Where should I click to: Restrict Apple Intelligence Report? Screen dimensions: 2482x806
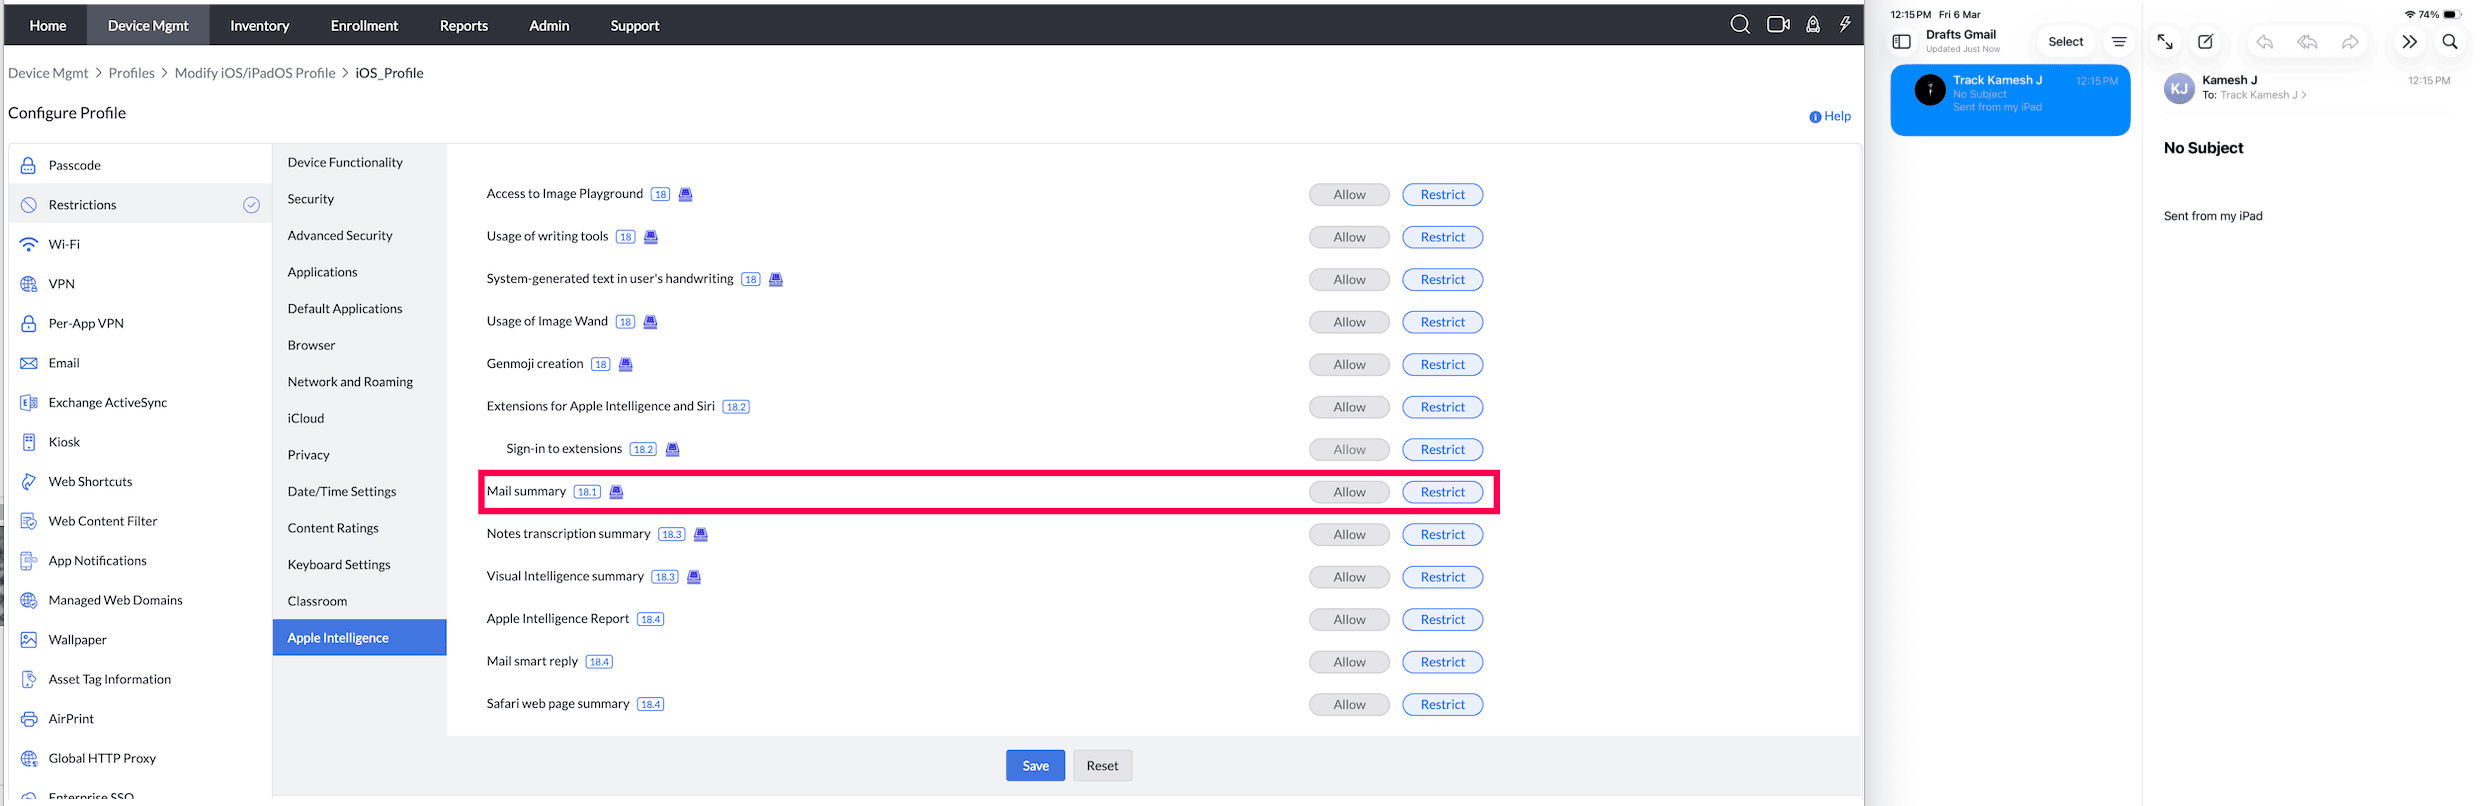coord(1442,620)
